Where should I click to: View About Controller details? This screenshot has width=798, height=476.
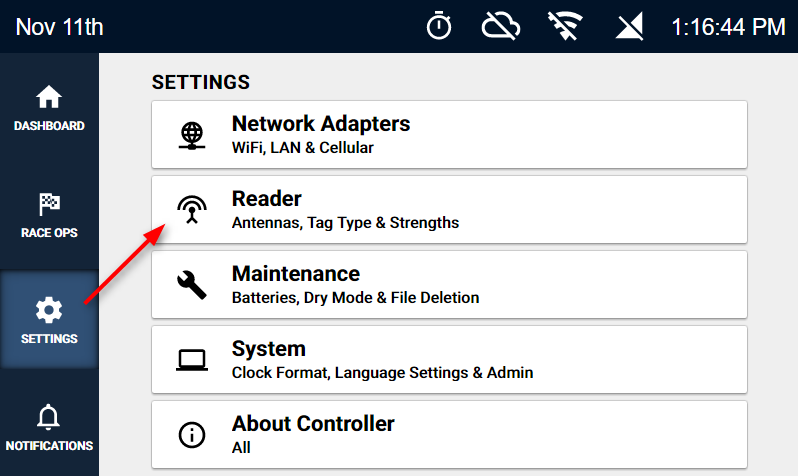pyautogui.click(x=449, y=435)
